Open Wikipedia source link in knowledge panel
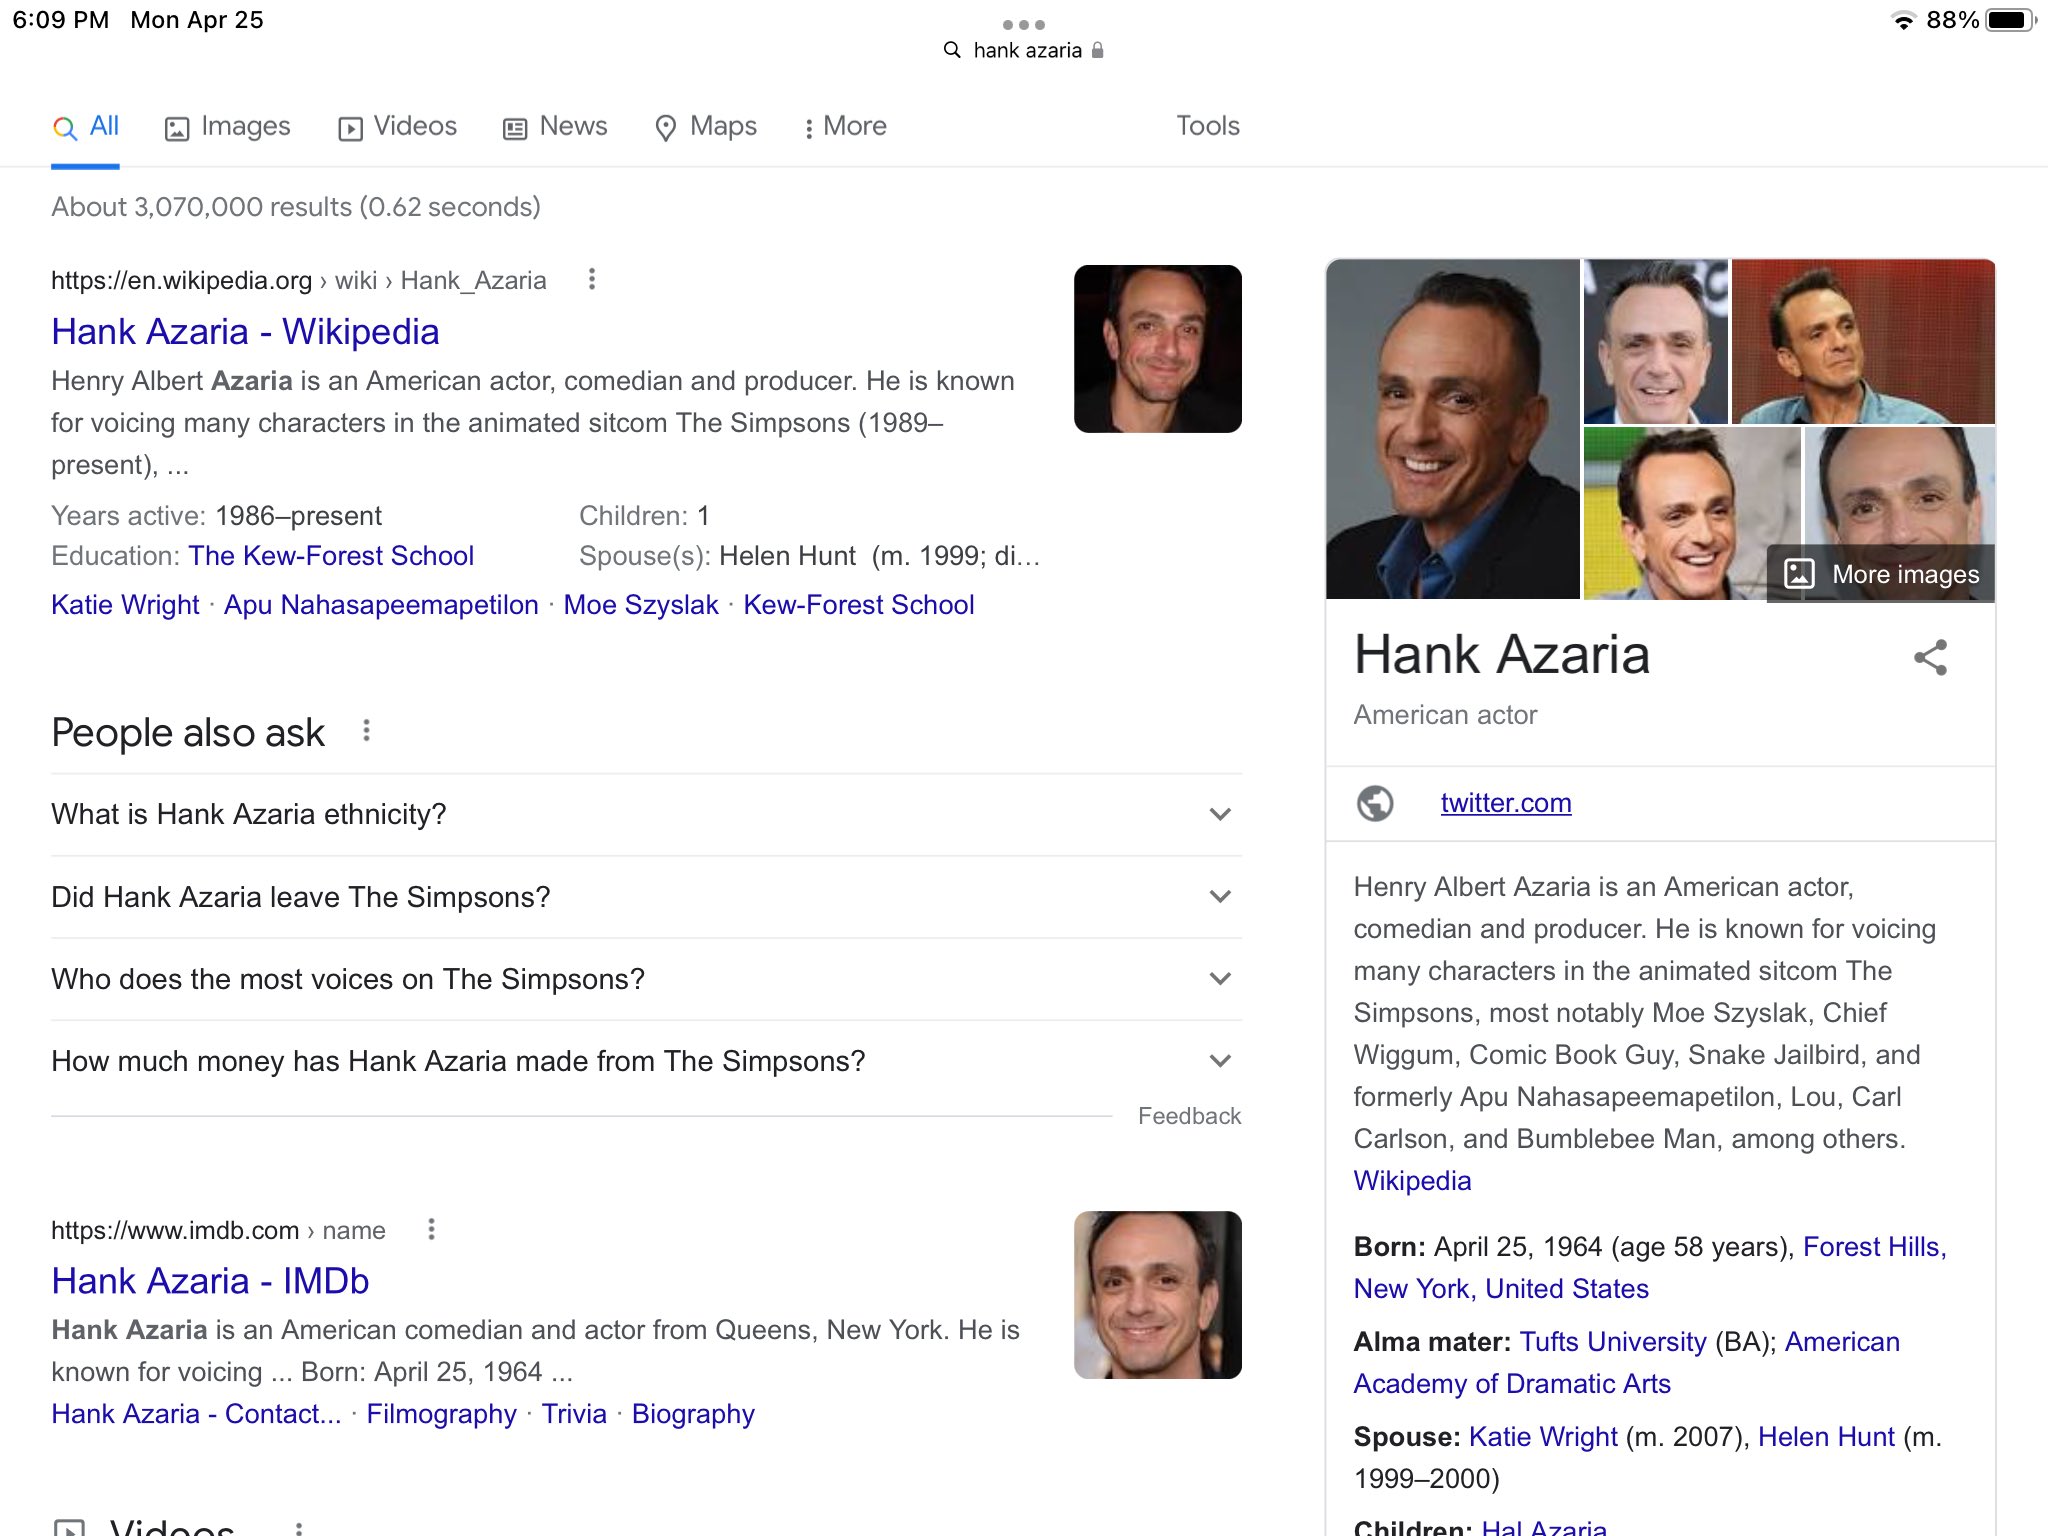2048x1536 pixels. click(x=1412, y=1181)
